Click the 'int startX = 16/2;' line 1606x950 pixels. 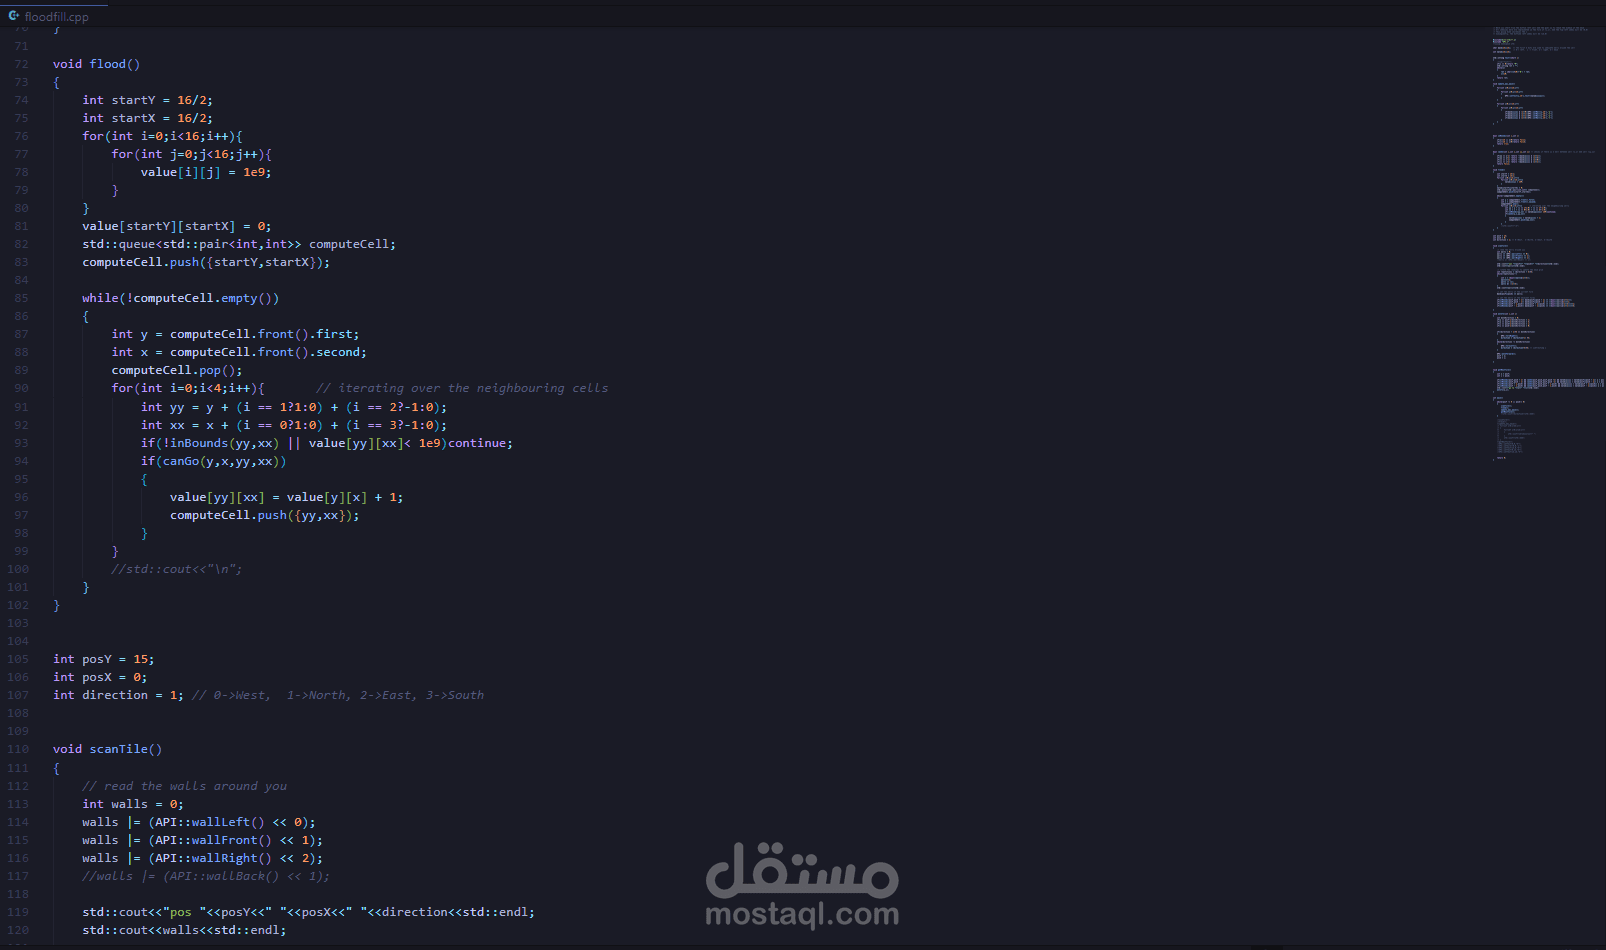tap(147, 118)
